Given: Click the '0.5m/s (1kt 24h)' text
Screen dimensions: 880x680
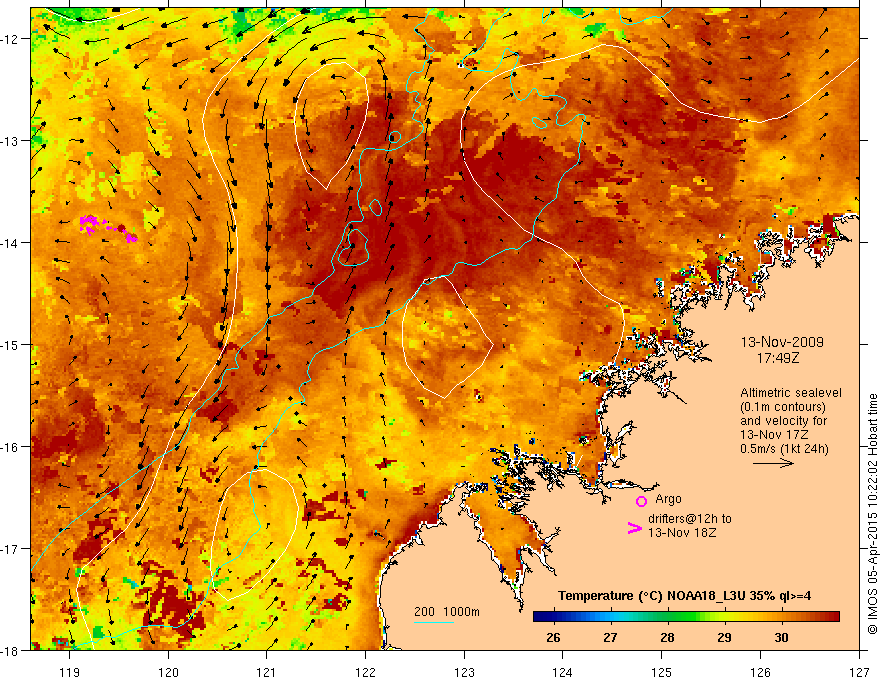Looking at the screenshot, I should pyautogui.click(x=784, y=448).
